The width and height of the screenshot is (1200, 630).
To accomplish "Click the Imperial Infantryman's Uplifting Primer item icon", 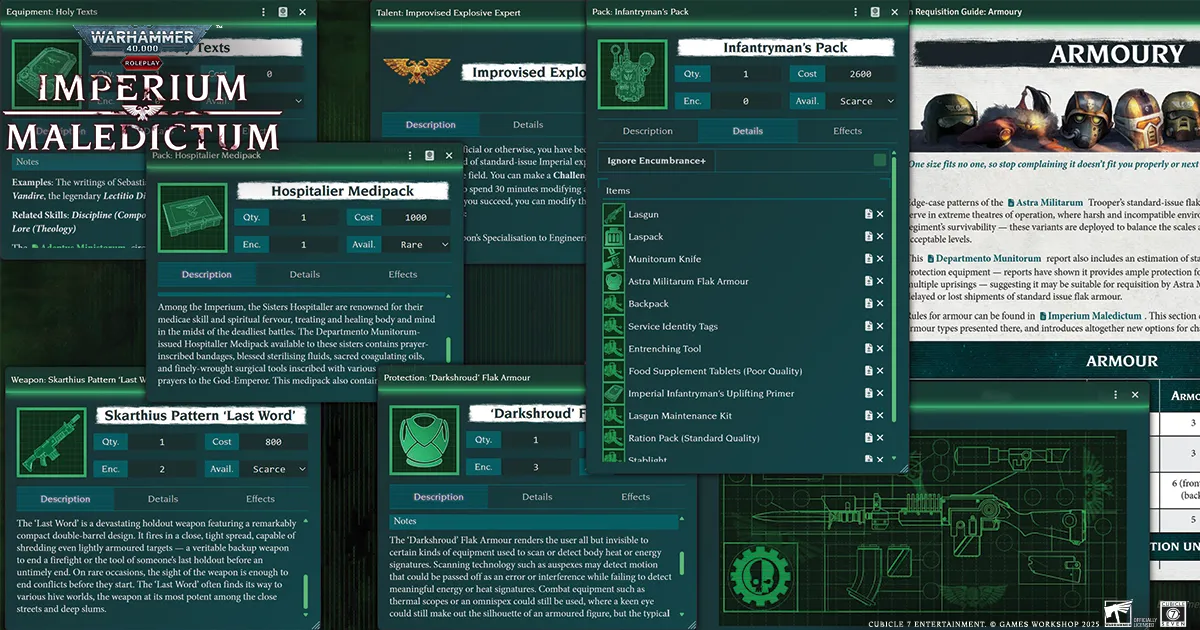I will 613,393.
